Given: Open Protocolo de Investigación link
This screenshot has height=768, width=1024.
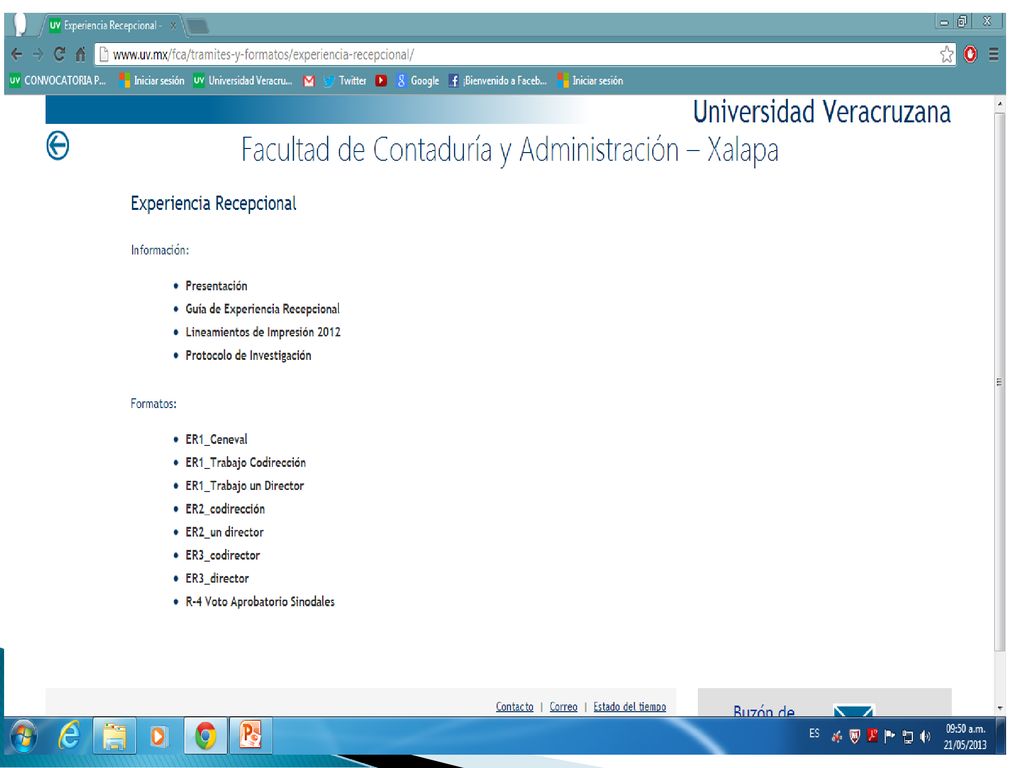Looking at the screenshot, I should [248, 355].
